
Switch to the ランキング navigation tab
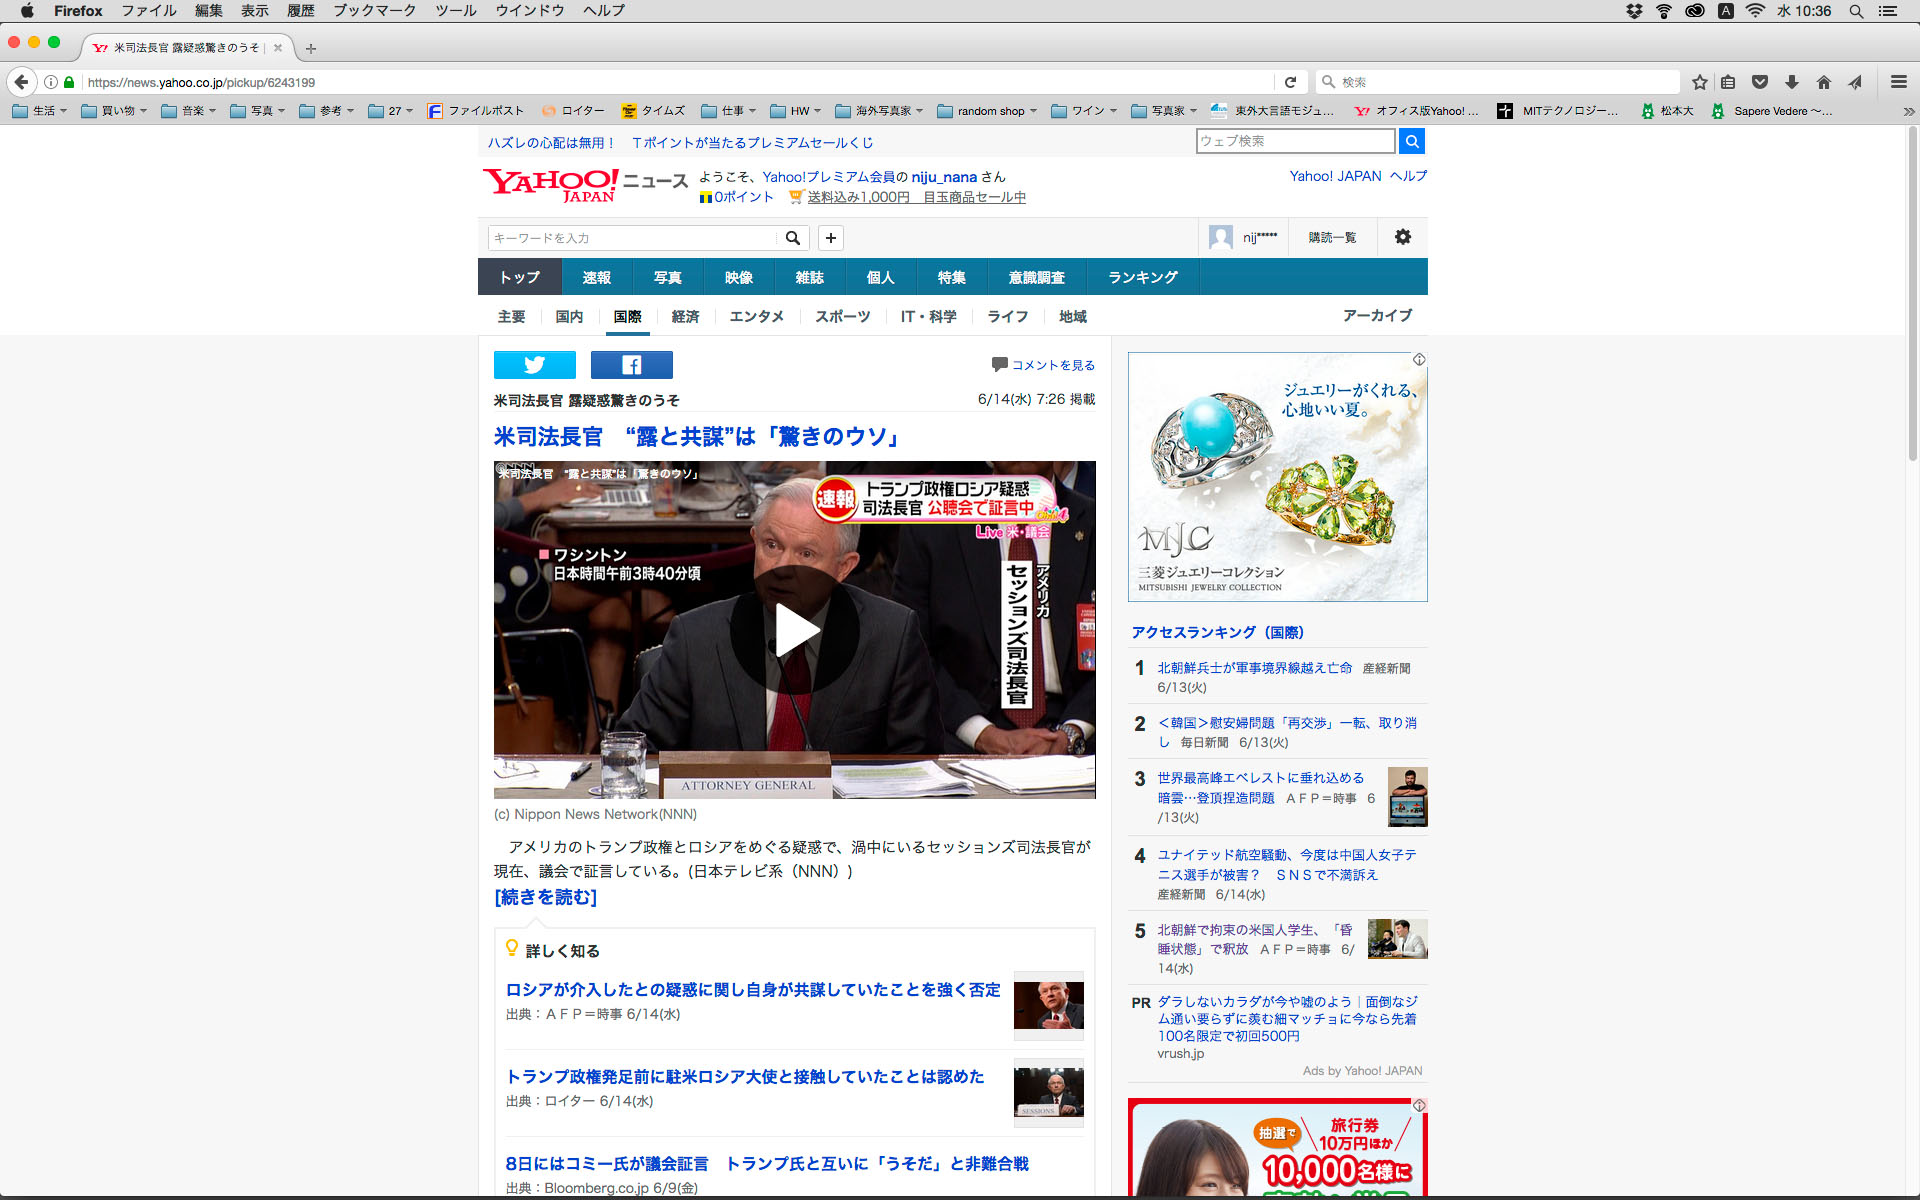click(x=1142, y=277)
